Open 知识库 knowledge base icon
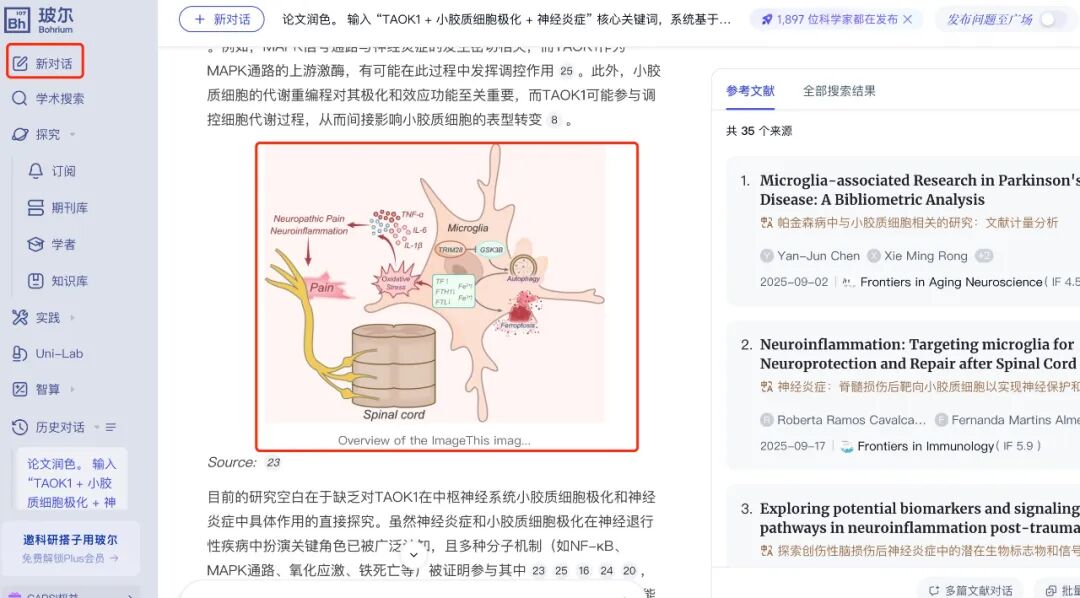This screenshot has height=598, width=1080. [x=35, y=280]
